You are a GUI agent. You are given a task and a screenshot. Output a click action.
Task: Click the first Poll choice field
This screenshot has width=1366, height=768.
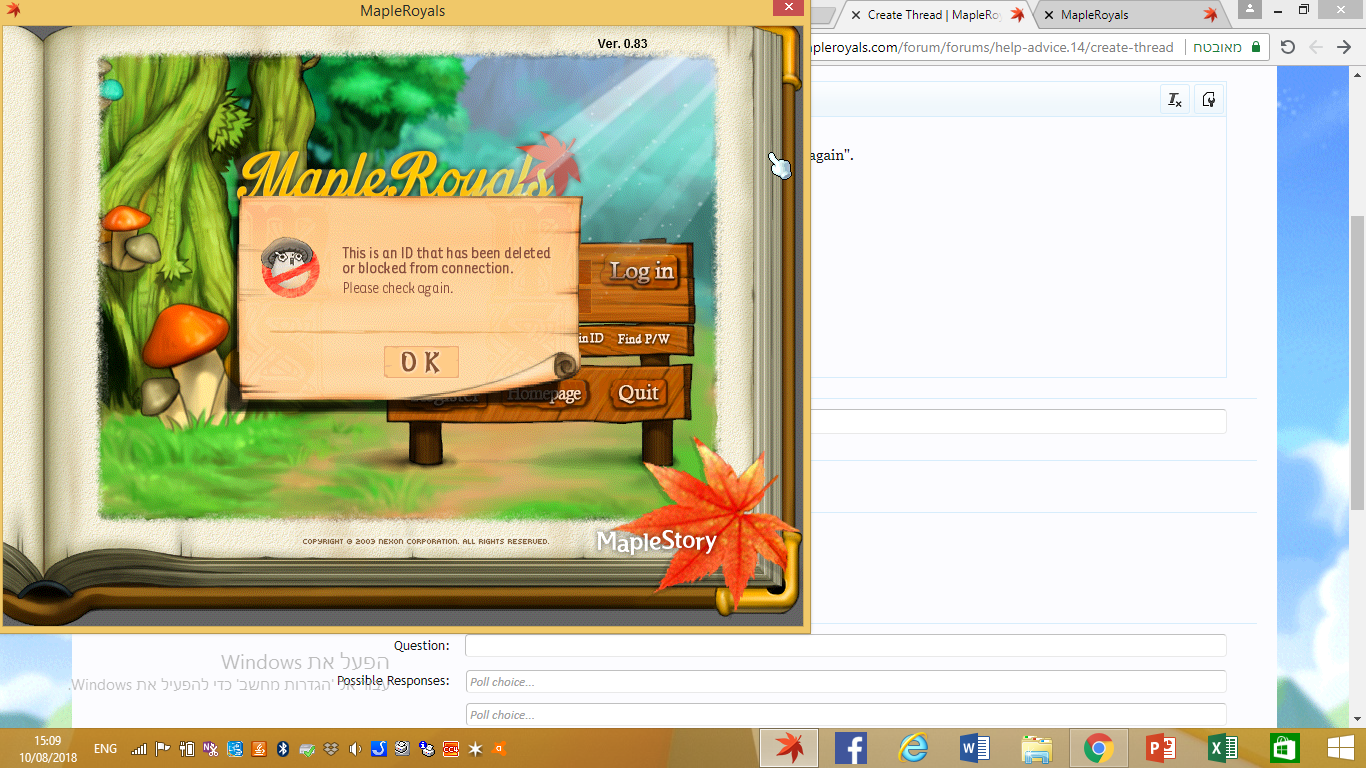(846, 682)
